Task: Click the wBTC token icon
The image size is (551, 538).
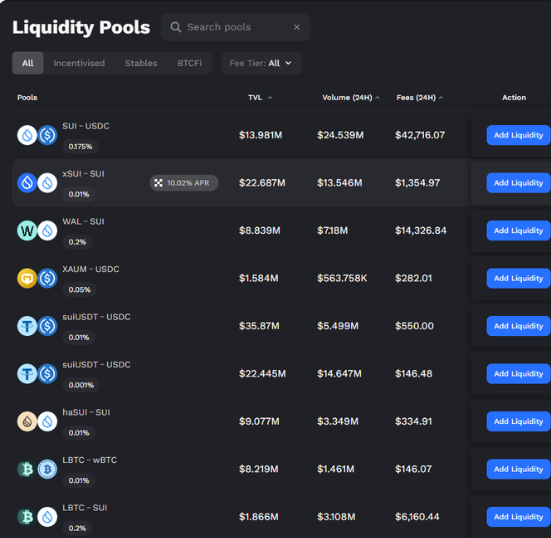Action: pos(47,469)
